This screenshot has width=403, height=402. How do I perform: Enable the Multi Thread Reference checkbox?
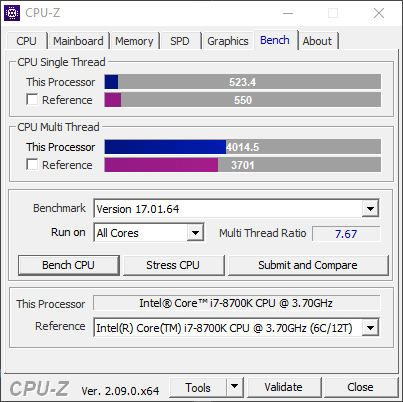pos(32,164)
